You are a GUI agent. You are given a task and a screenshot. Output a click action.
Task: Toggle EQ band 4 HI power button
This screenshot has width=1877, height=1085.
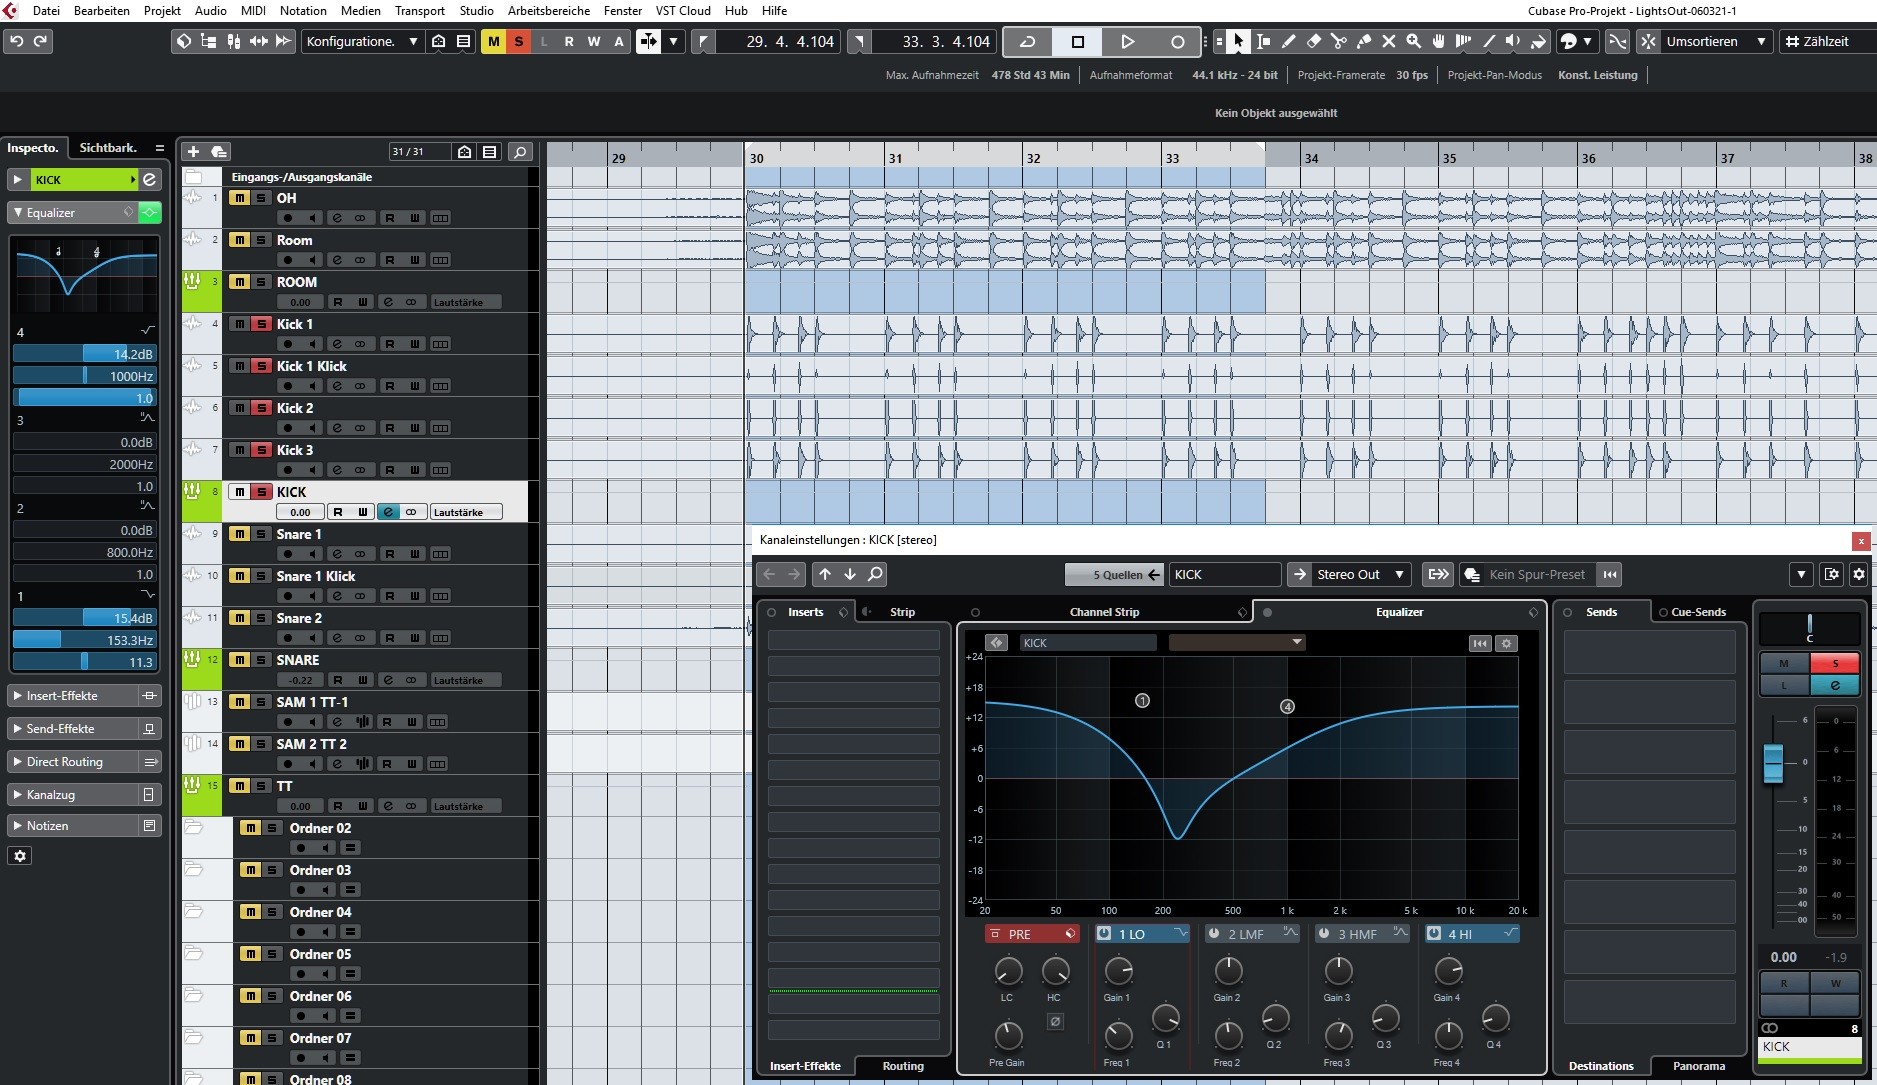[1434, 933]
